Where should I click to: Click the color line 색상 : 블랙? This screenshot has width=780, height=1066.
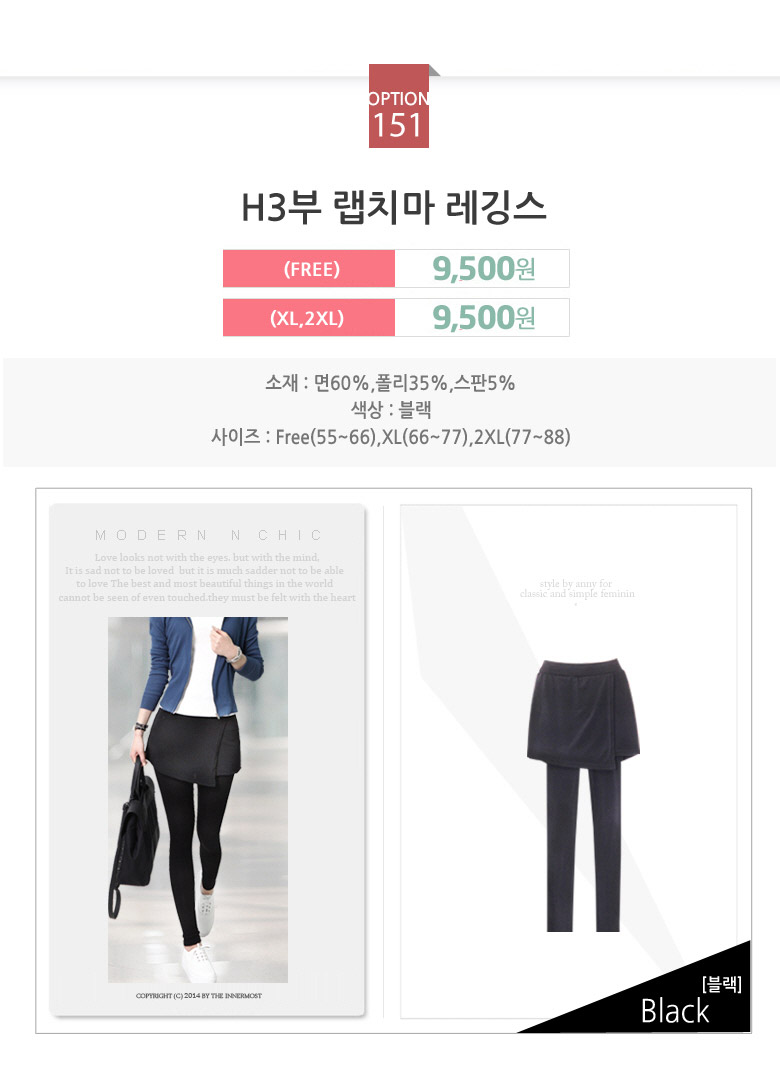point(391,409)
